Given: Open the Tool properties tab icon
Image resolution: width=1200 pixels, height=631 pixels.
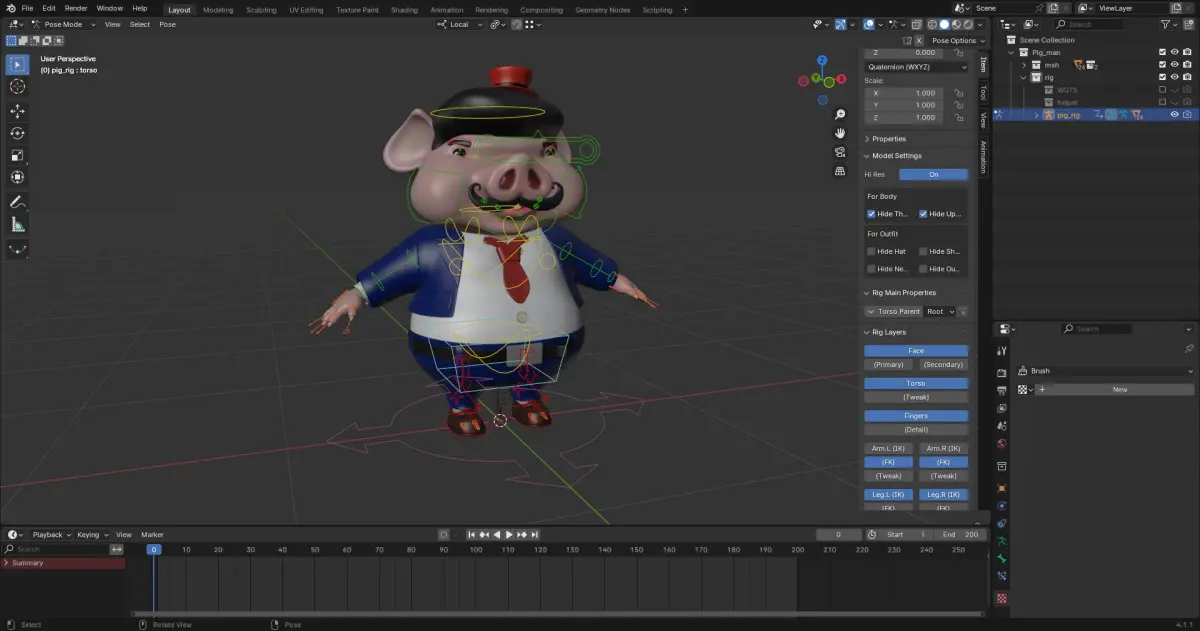Looking at the screenshot, I should pos(1001,351).
